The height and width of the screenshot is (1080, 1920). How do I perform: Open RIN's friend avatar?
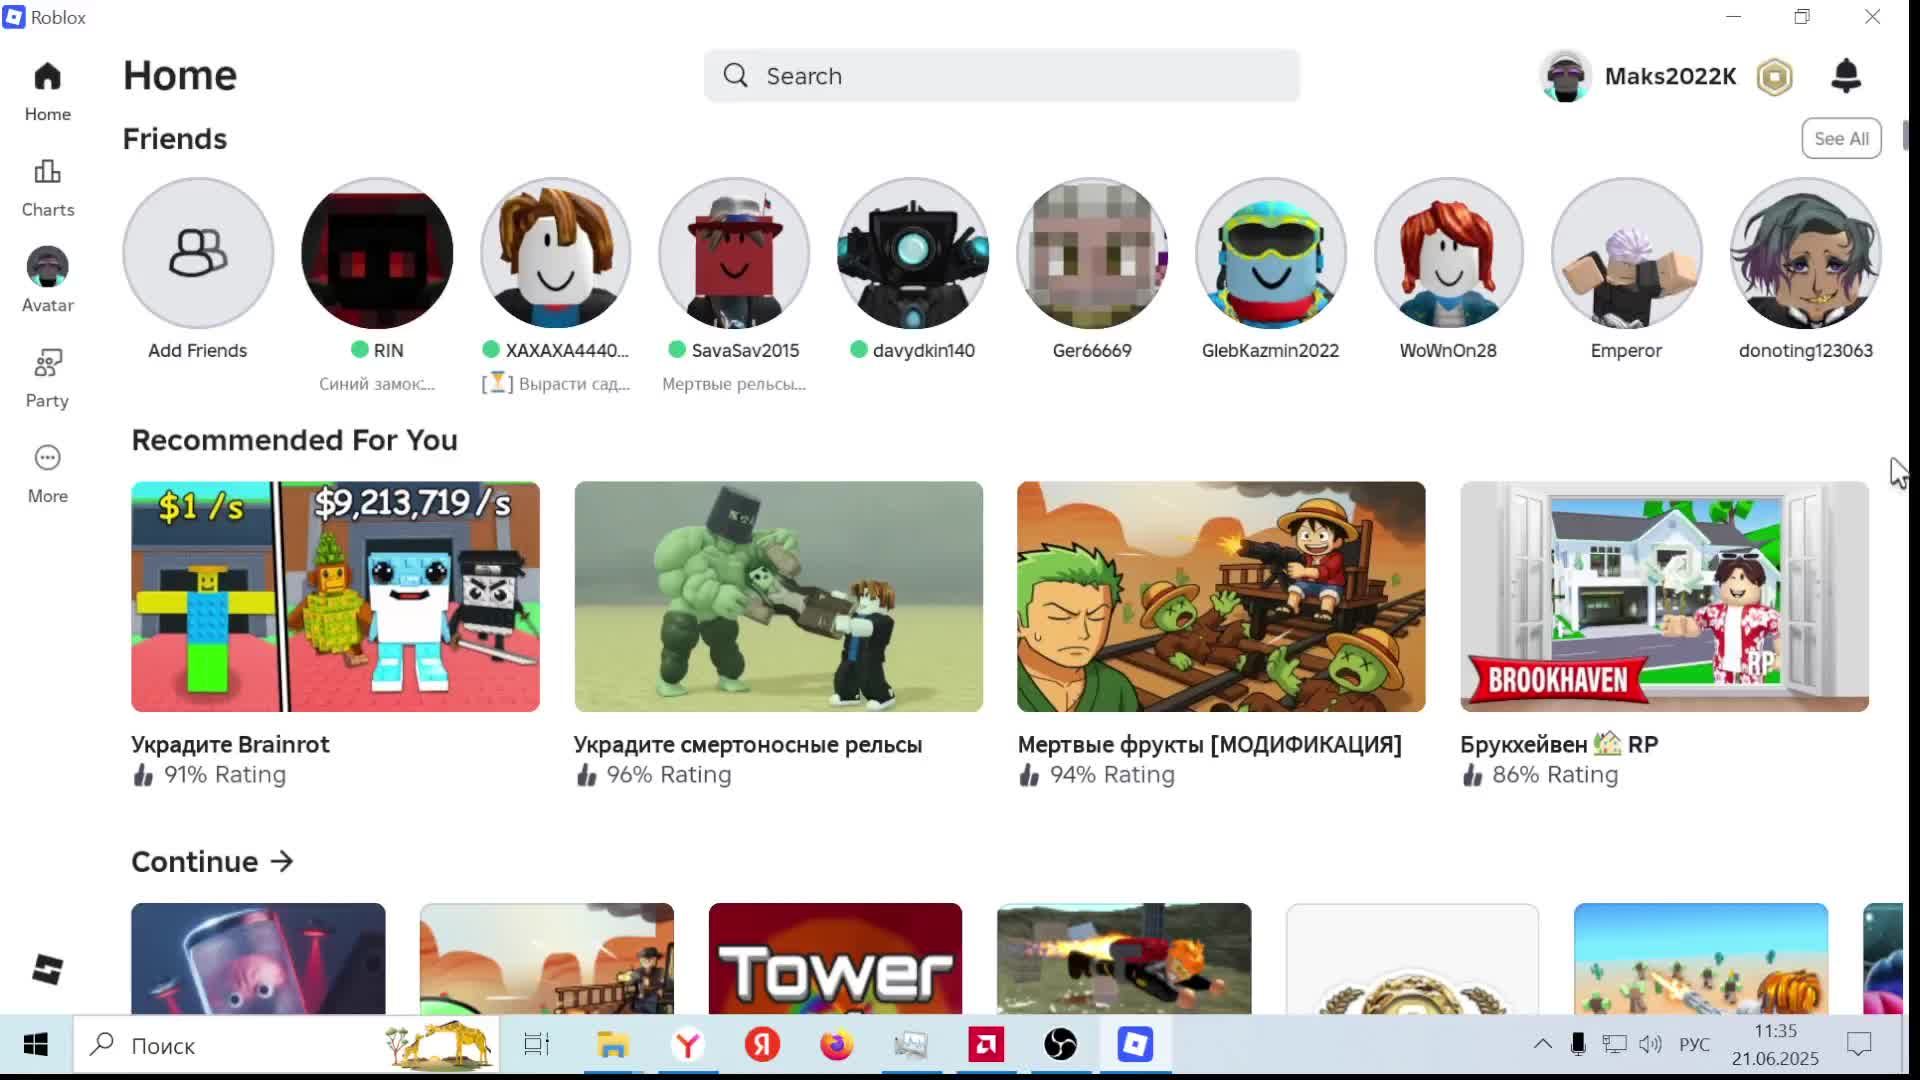click(x=377, y=253)
